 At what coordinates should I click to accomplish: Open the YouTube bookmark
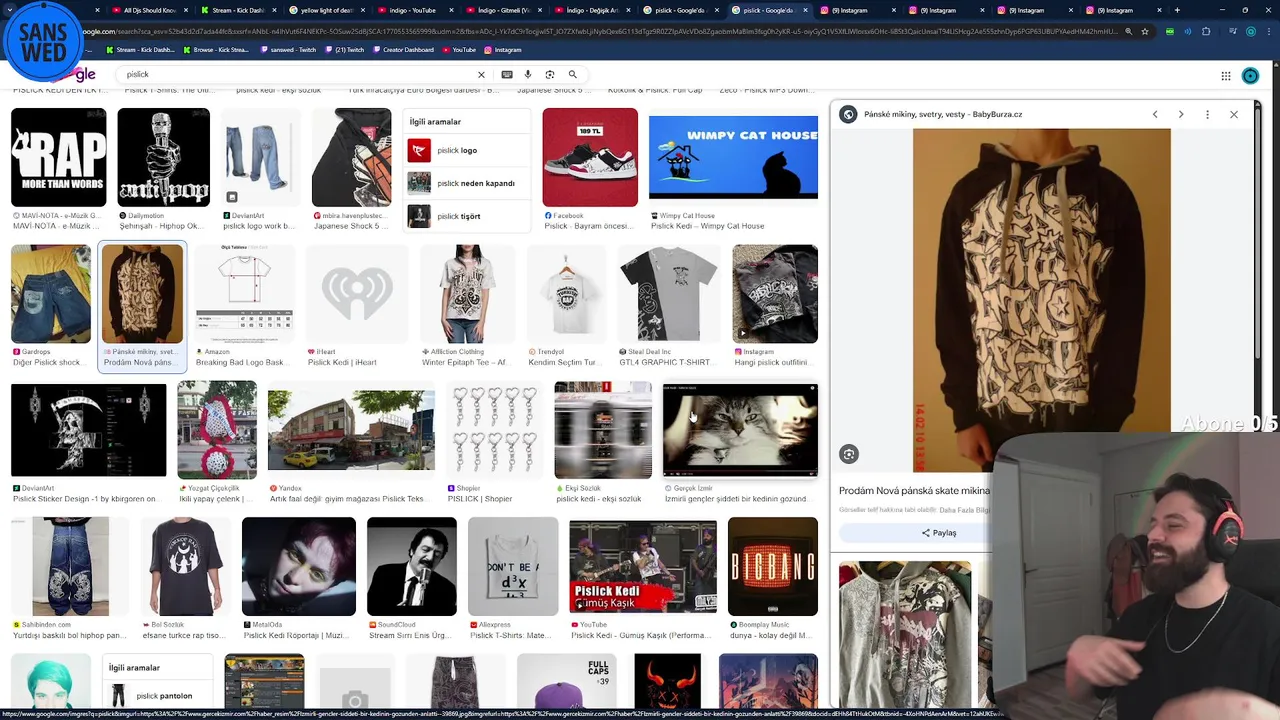pos(459,49)
